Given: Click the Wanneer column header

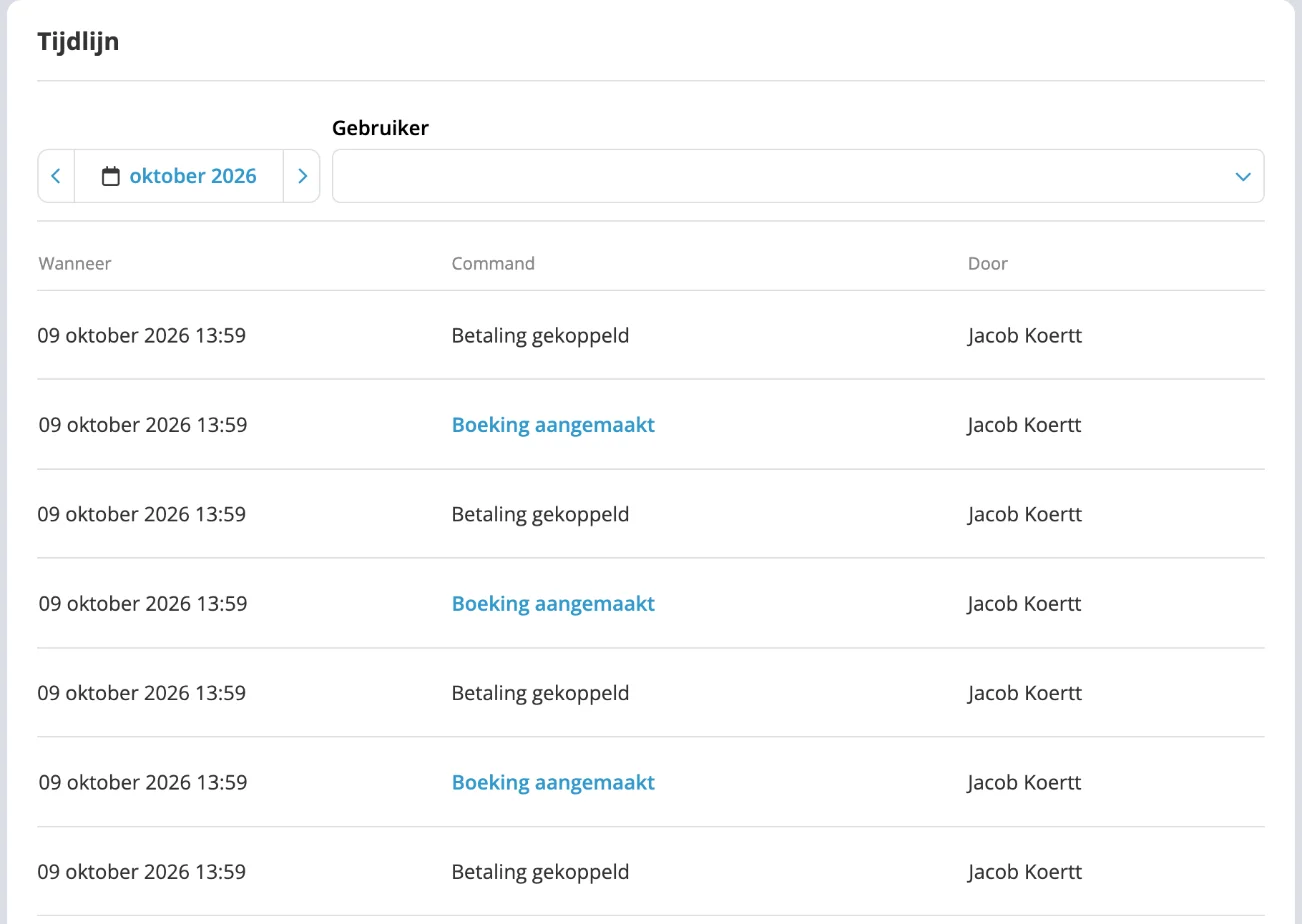Looking at the screenshot, I should 75,264.
